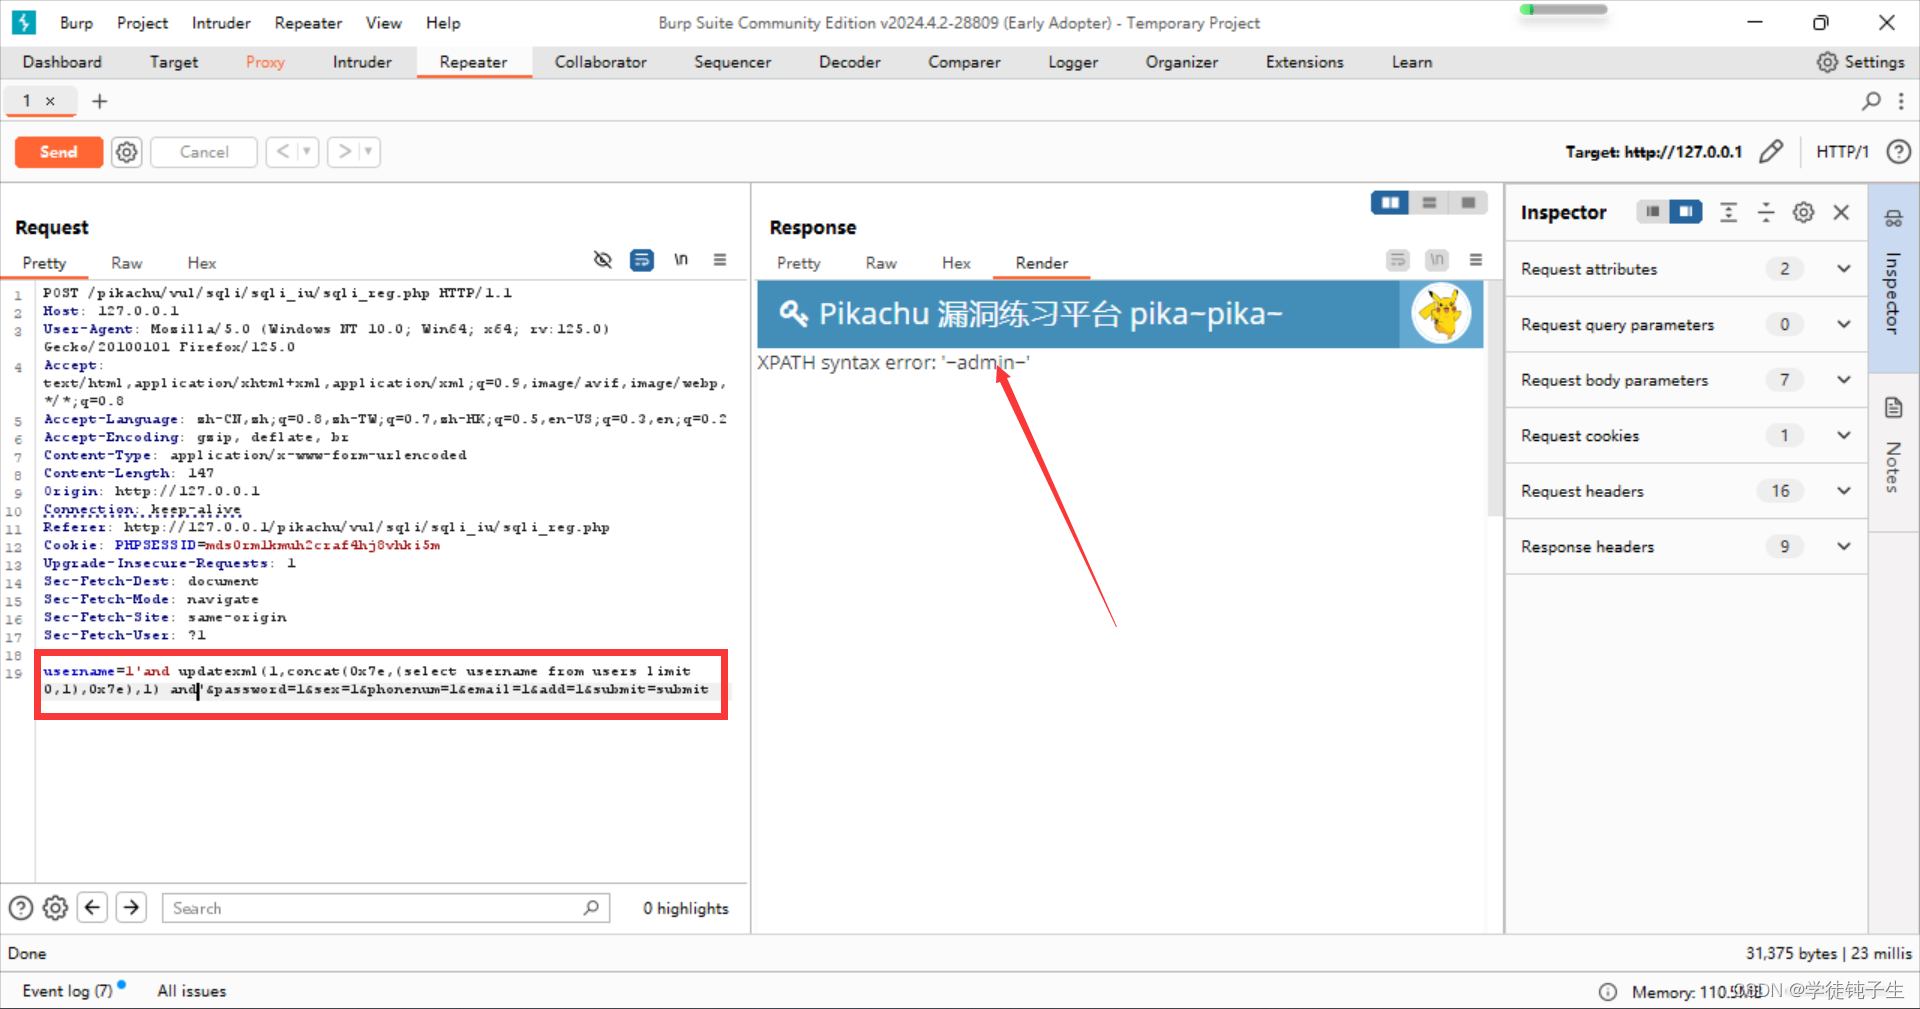
Task: Open next history dropdown arrow
Action: [x=369, y=152]
